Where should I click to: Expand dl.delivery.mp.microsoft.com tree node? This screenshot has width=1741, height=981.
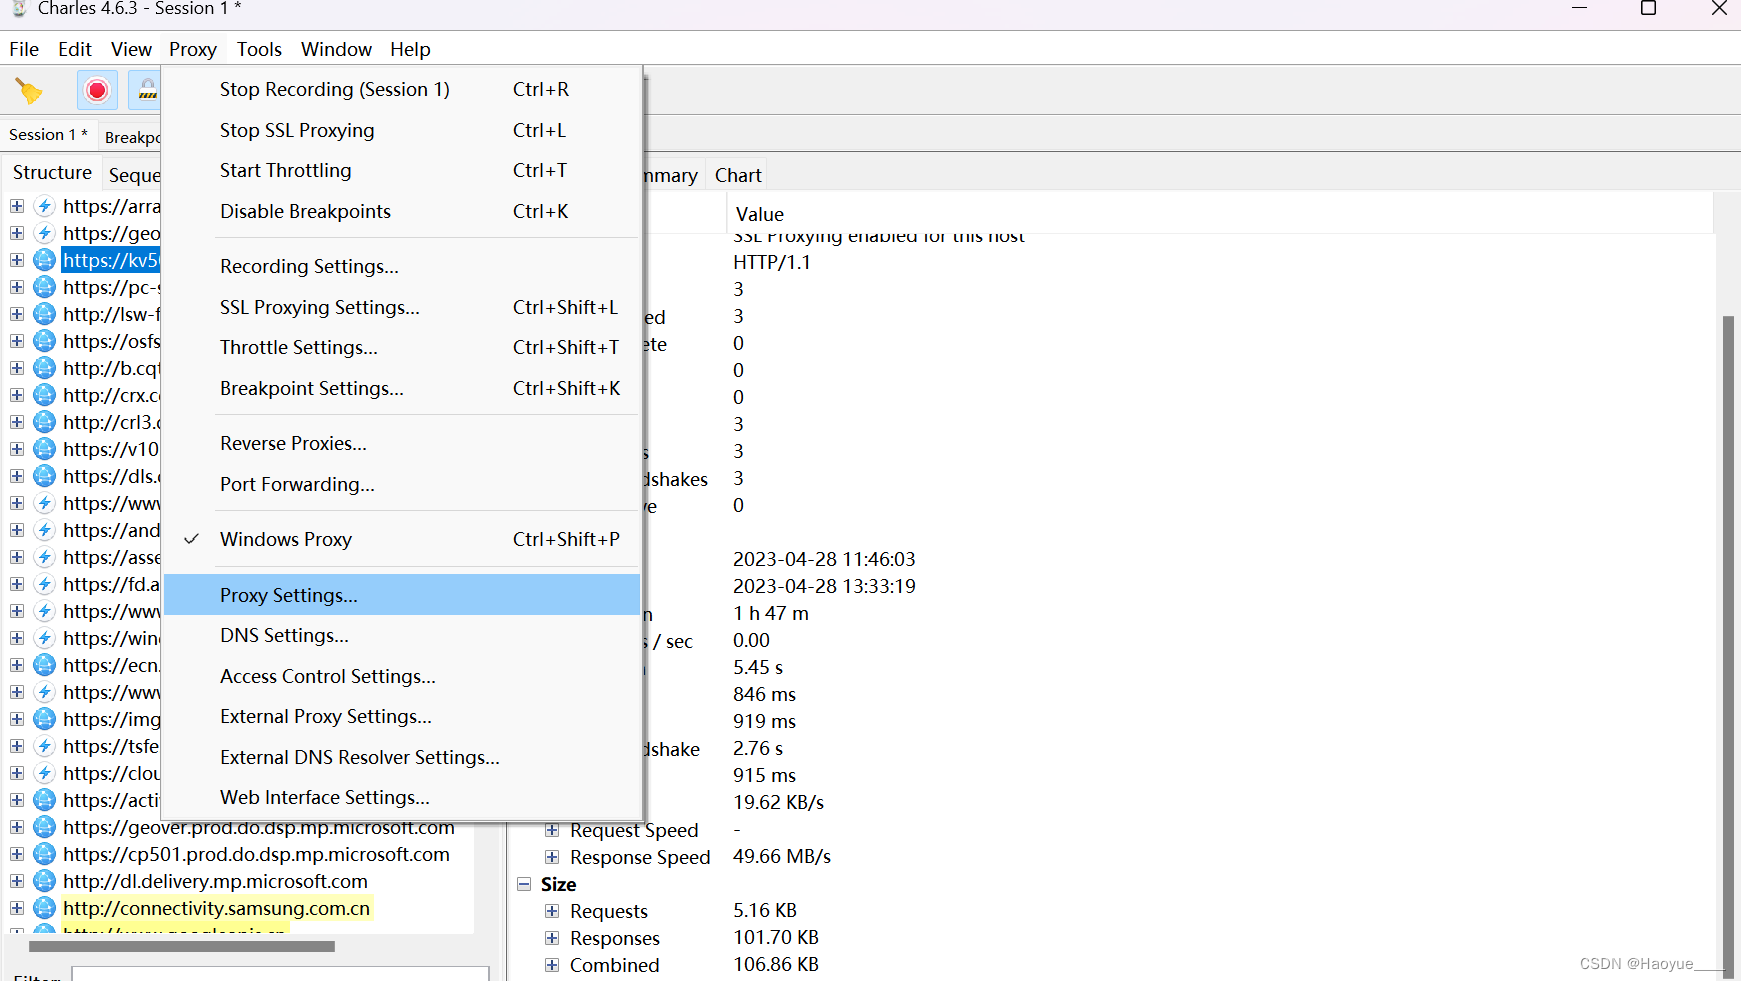point(17,881)
